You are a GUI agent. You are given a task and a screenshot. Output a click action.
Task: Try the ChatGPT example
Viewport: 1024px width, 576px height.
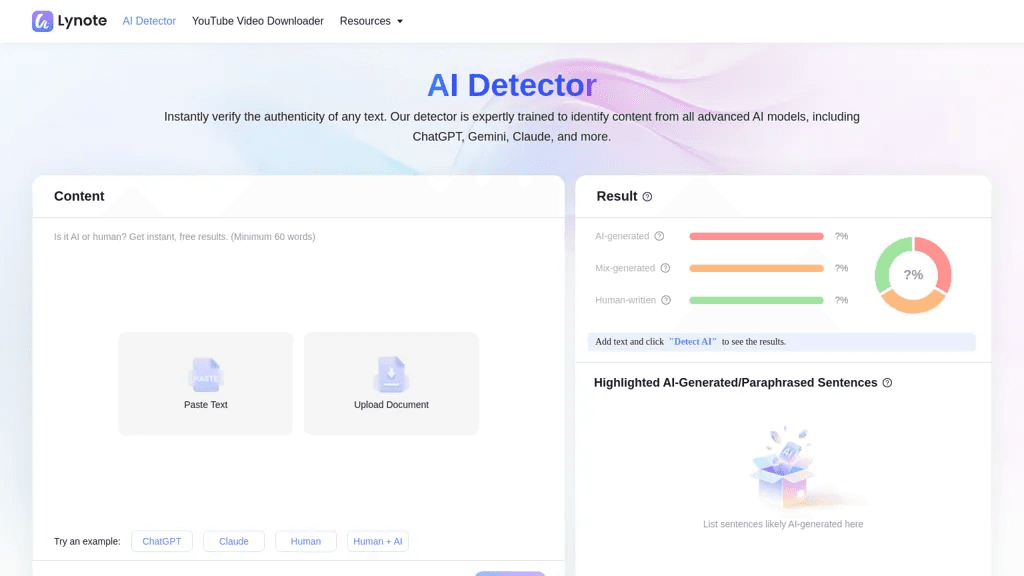tap(162, 541)
